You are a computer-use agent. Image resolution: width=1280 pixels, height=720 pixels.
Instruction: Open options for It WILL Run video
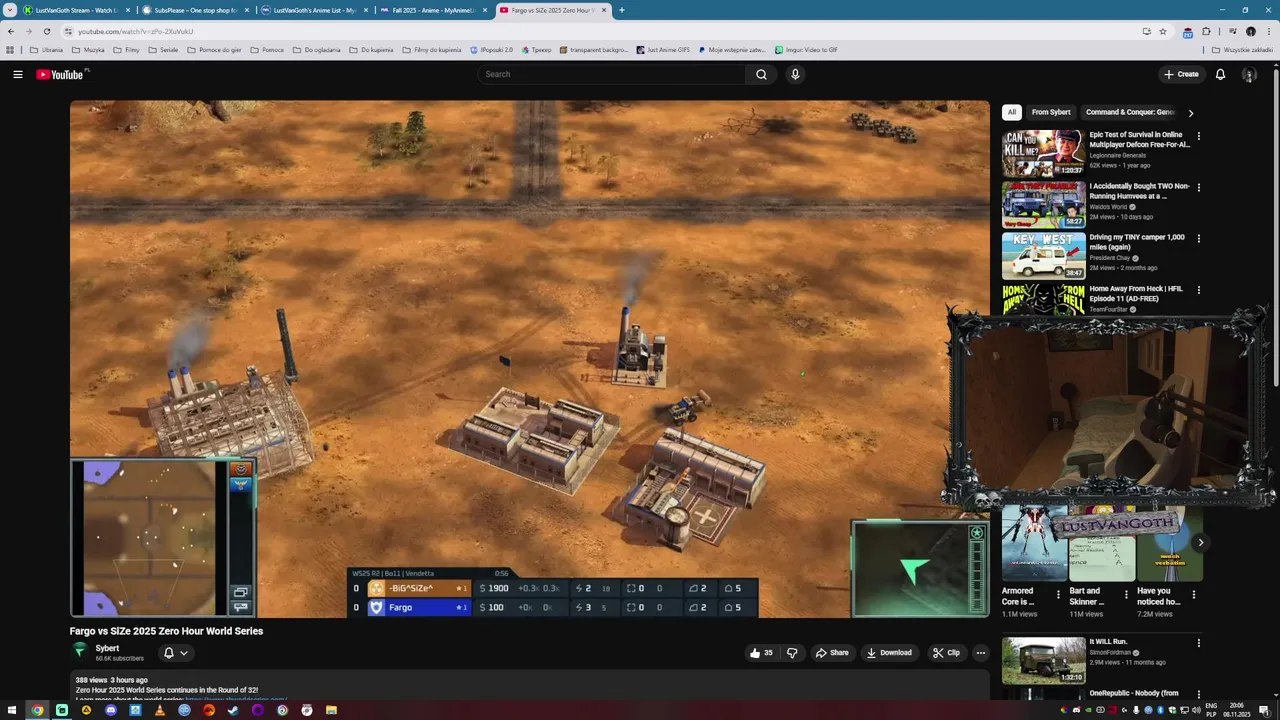(1199, 643)
